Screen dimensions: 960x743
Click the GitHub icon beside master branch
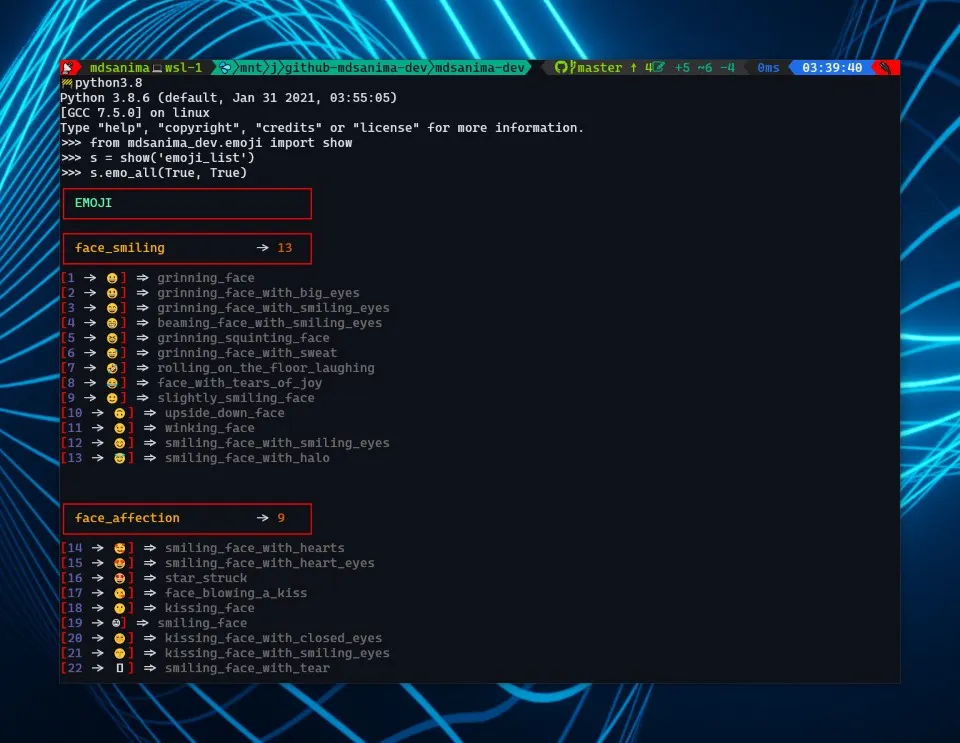561,67
